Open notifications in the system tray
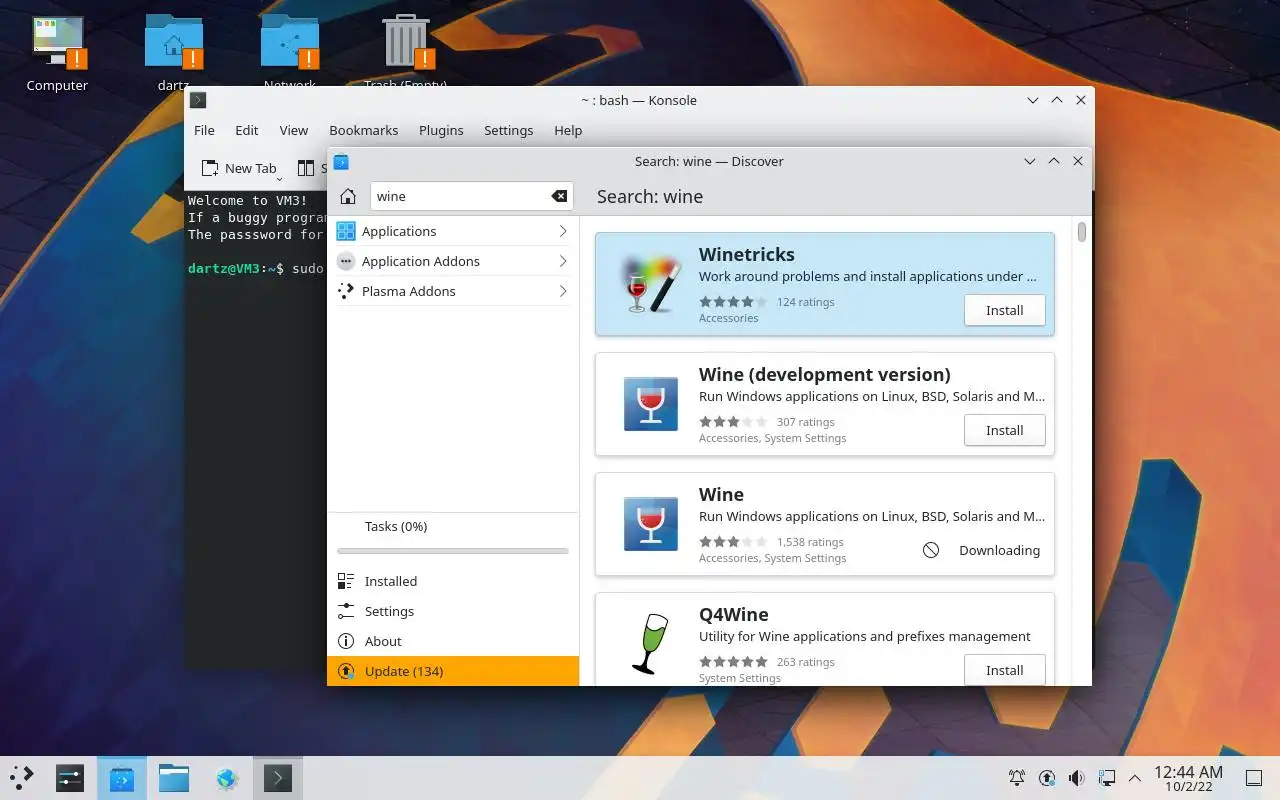Viewport: 1280px width, 800px height. (1017, 778)
